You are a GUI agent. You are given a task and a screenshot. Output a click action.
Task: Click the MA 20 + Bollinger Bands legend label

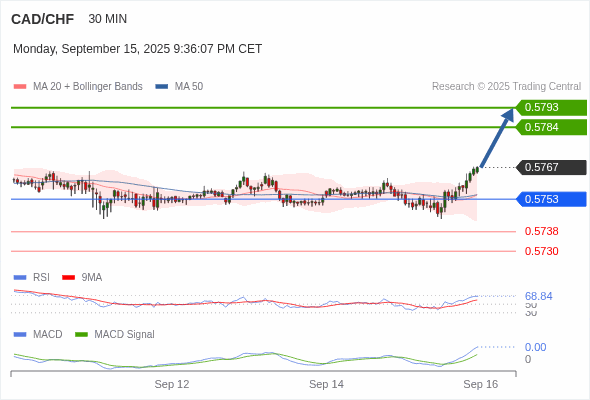(x=88, y=87)
